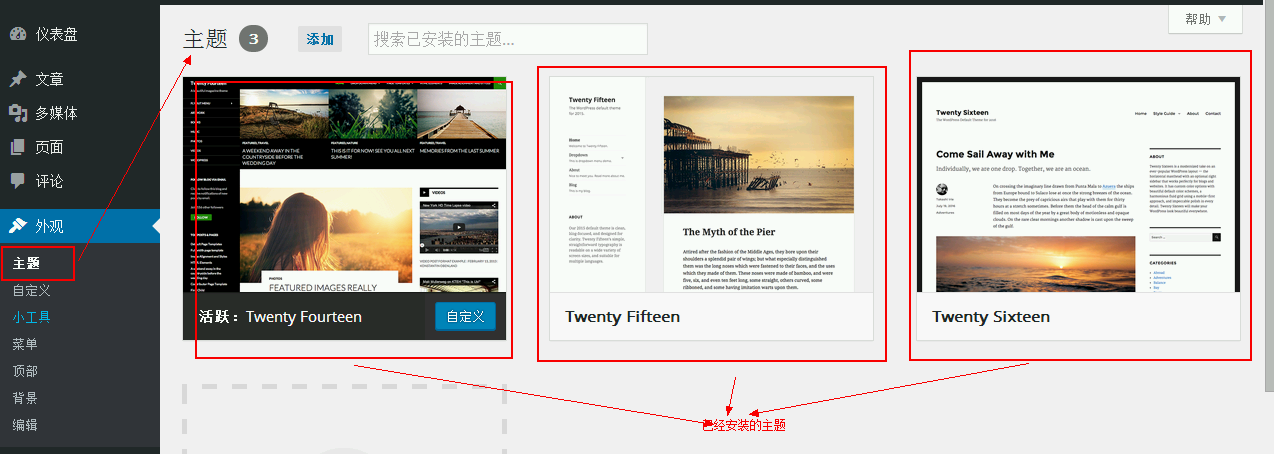Click the Media library icon
This screenshot has height=454, width=1274.
18,113
